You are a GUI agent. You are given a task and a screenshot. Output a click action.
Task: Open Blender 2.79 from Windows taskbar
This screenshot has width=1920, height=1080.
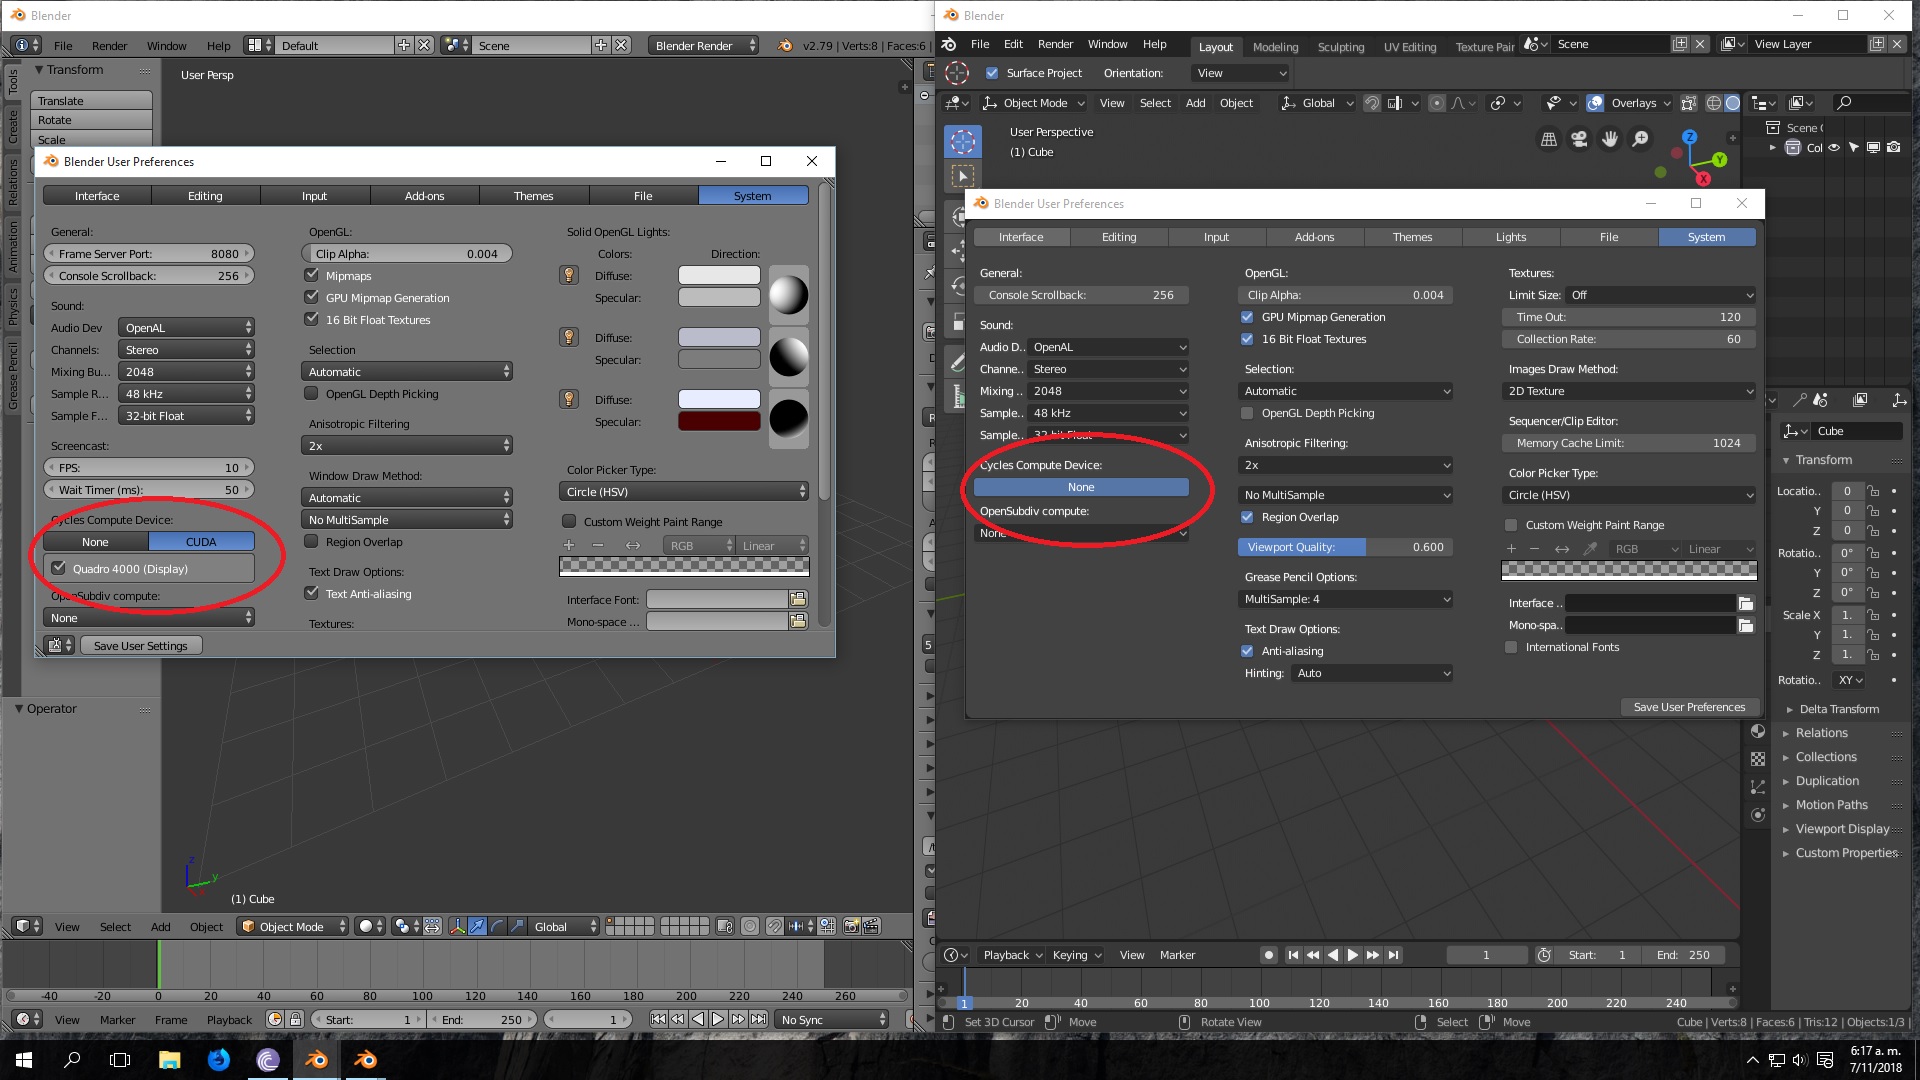click(x=316, y=1059)
